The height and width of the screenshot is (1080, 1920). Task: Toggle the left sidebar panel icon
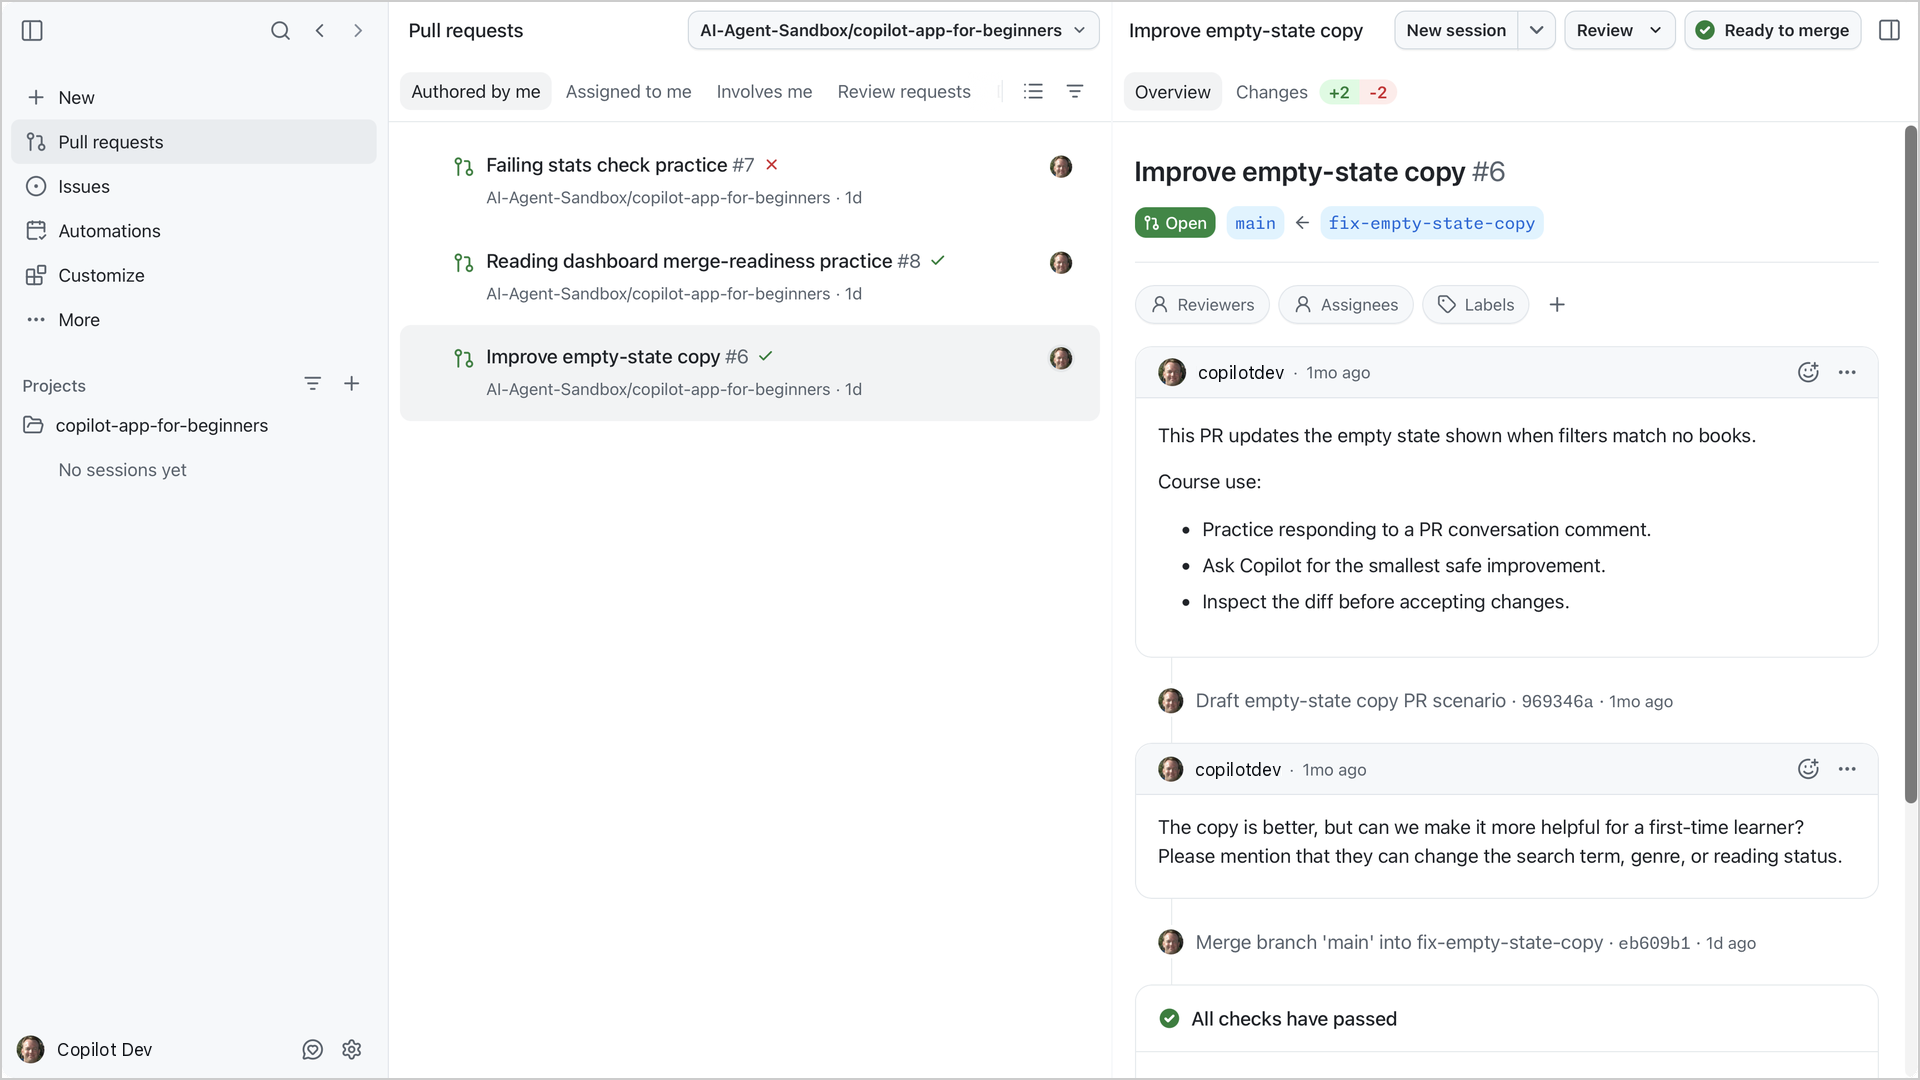(x=32, y=31)
